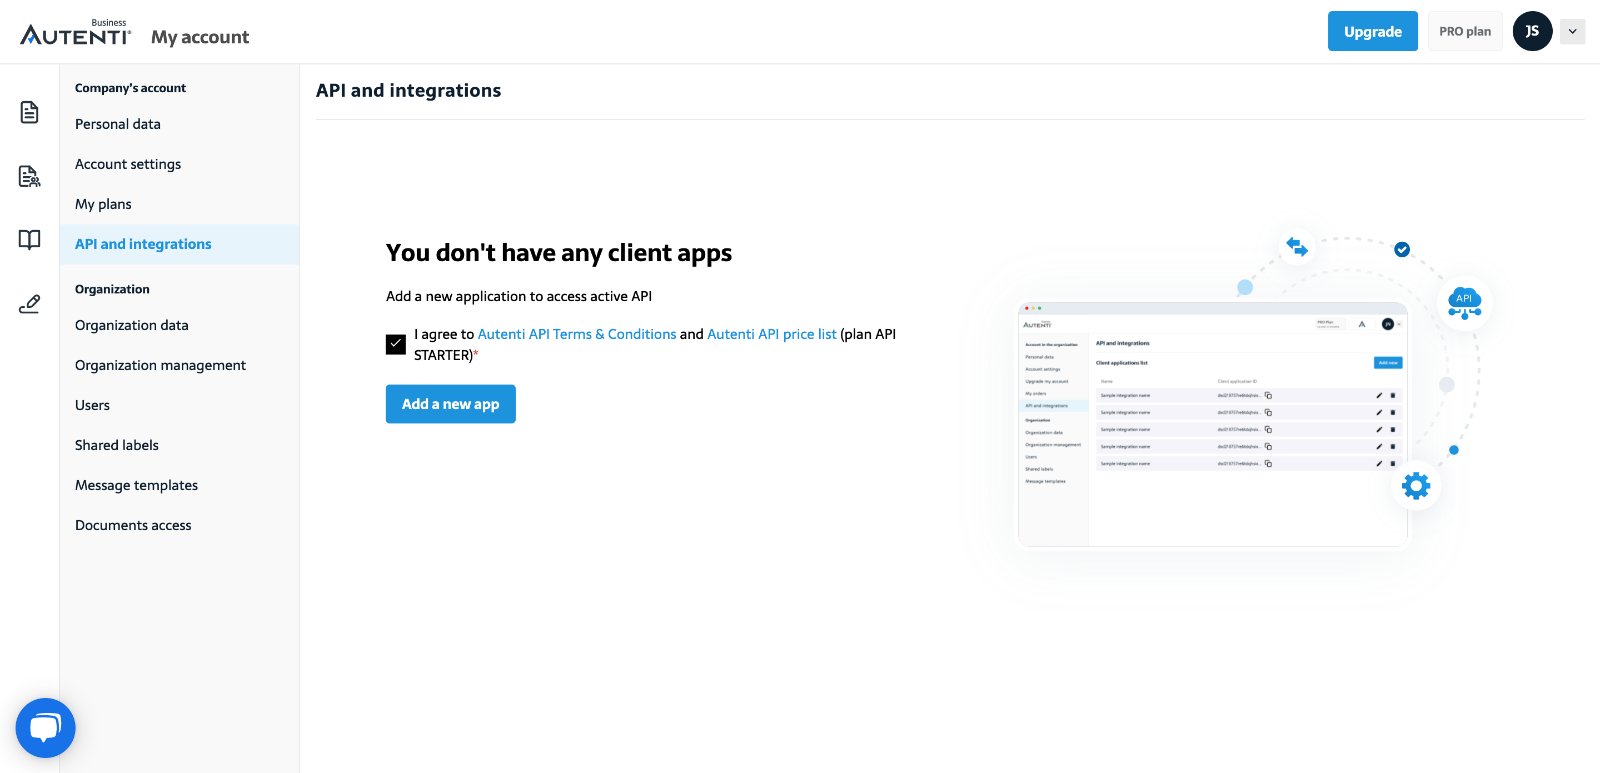Image resolution: width=1600 pixels, height=773 pixels.
Task: Open Autenti API price list link
Action: point(772,334)
